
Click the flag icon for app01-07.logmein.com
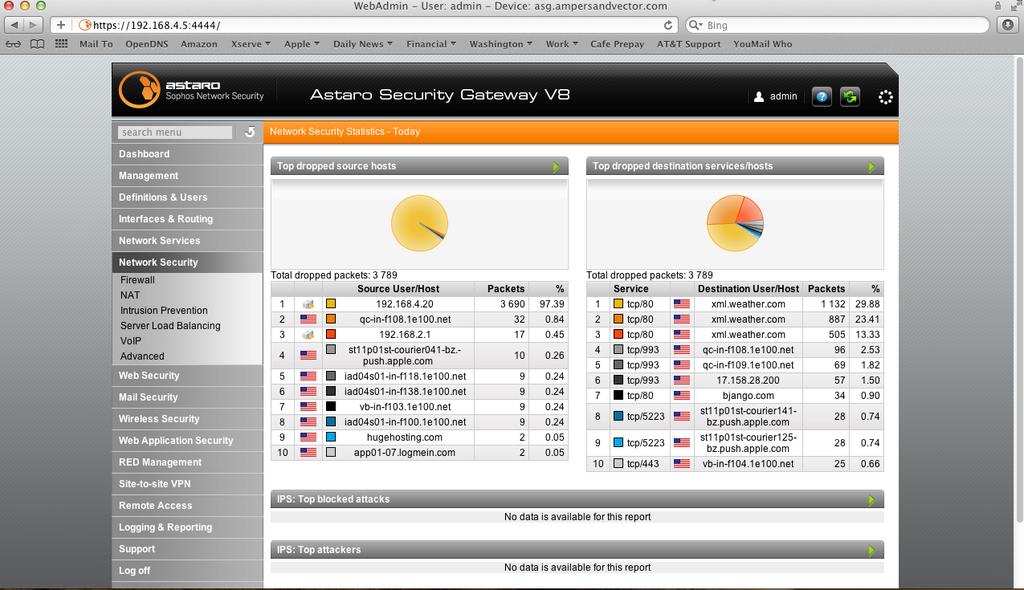(x=308, y=452)
